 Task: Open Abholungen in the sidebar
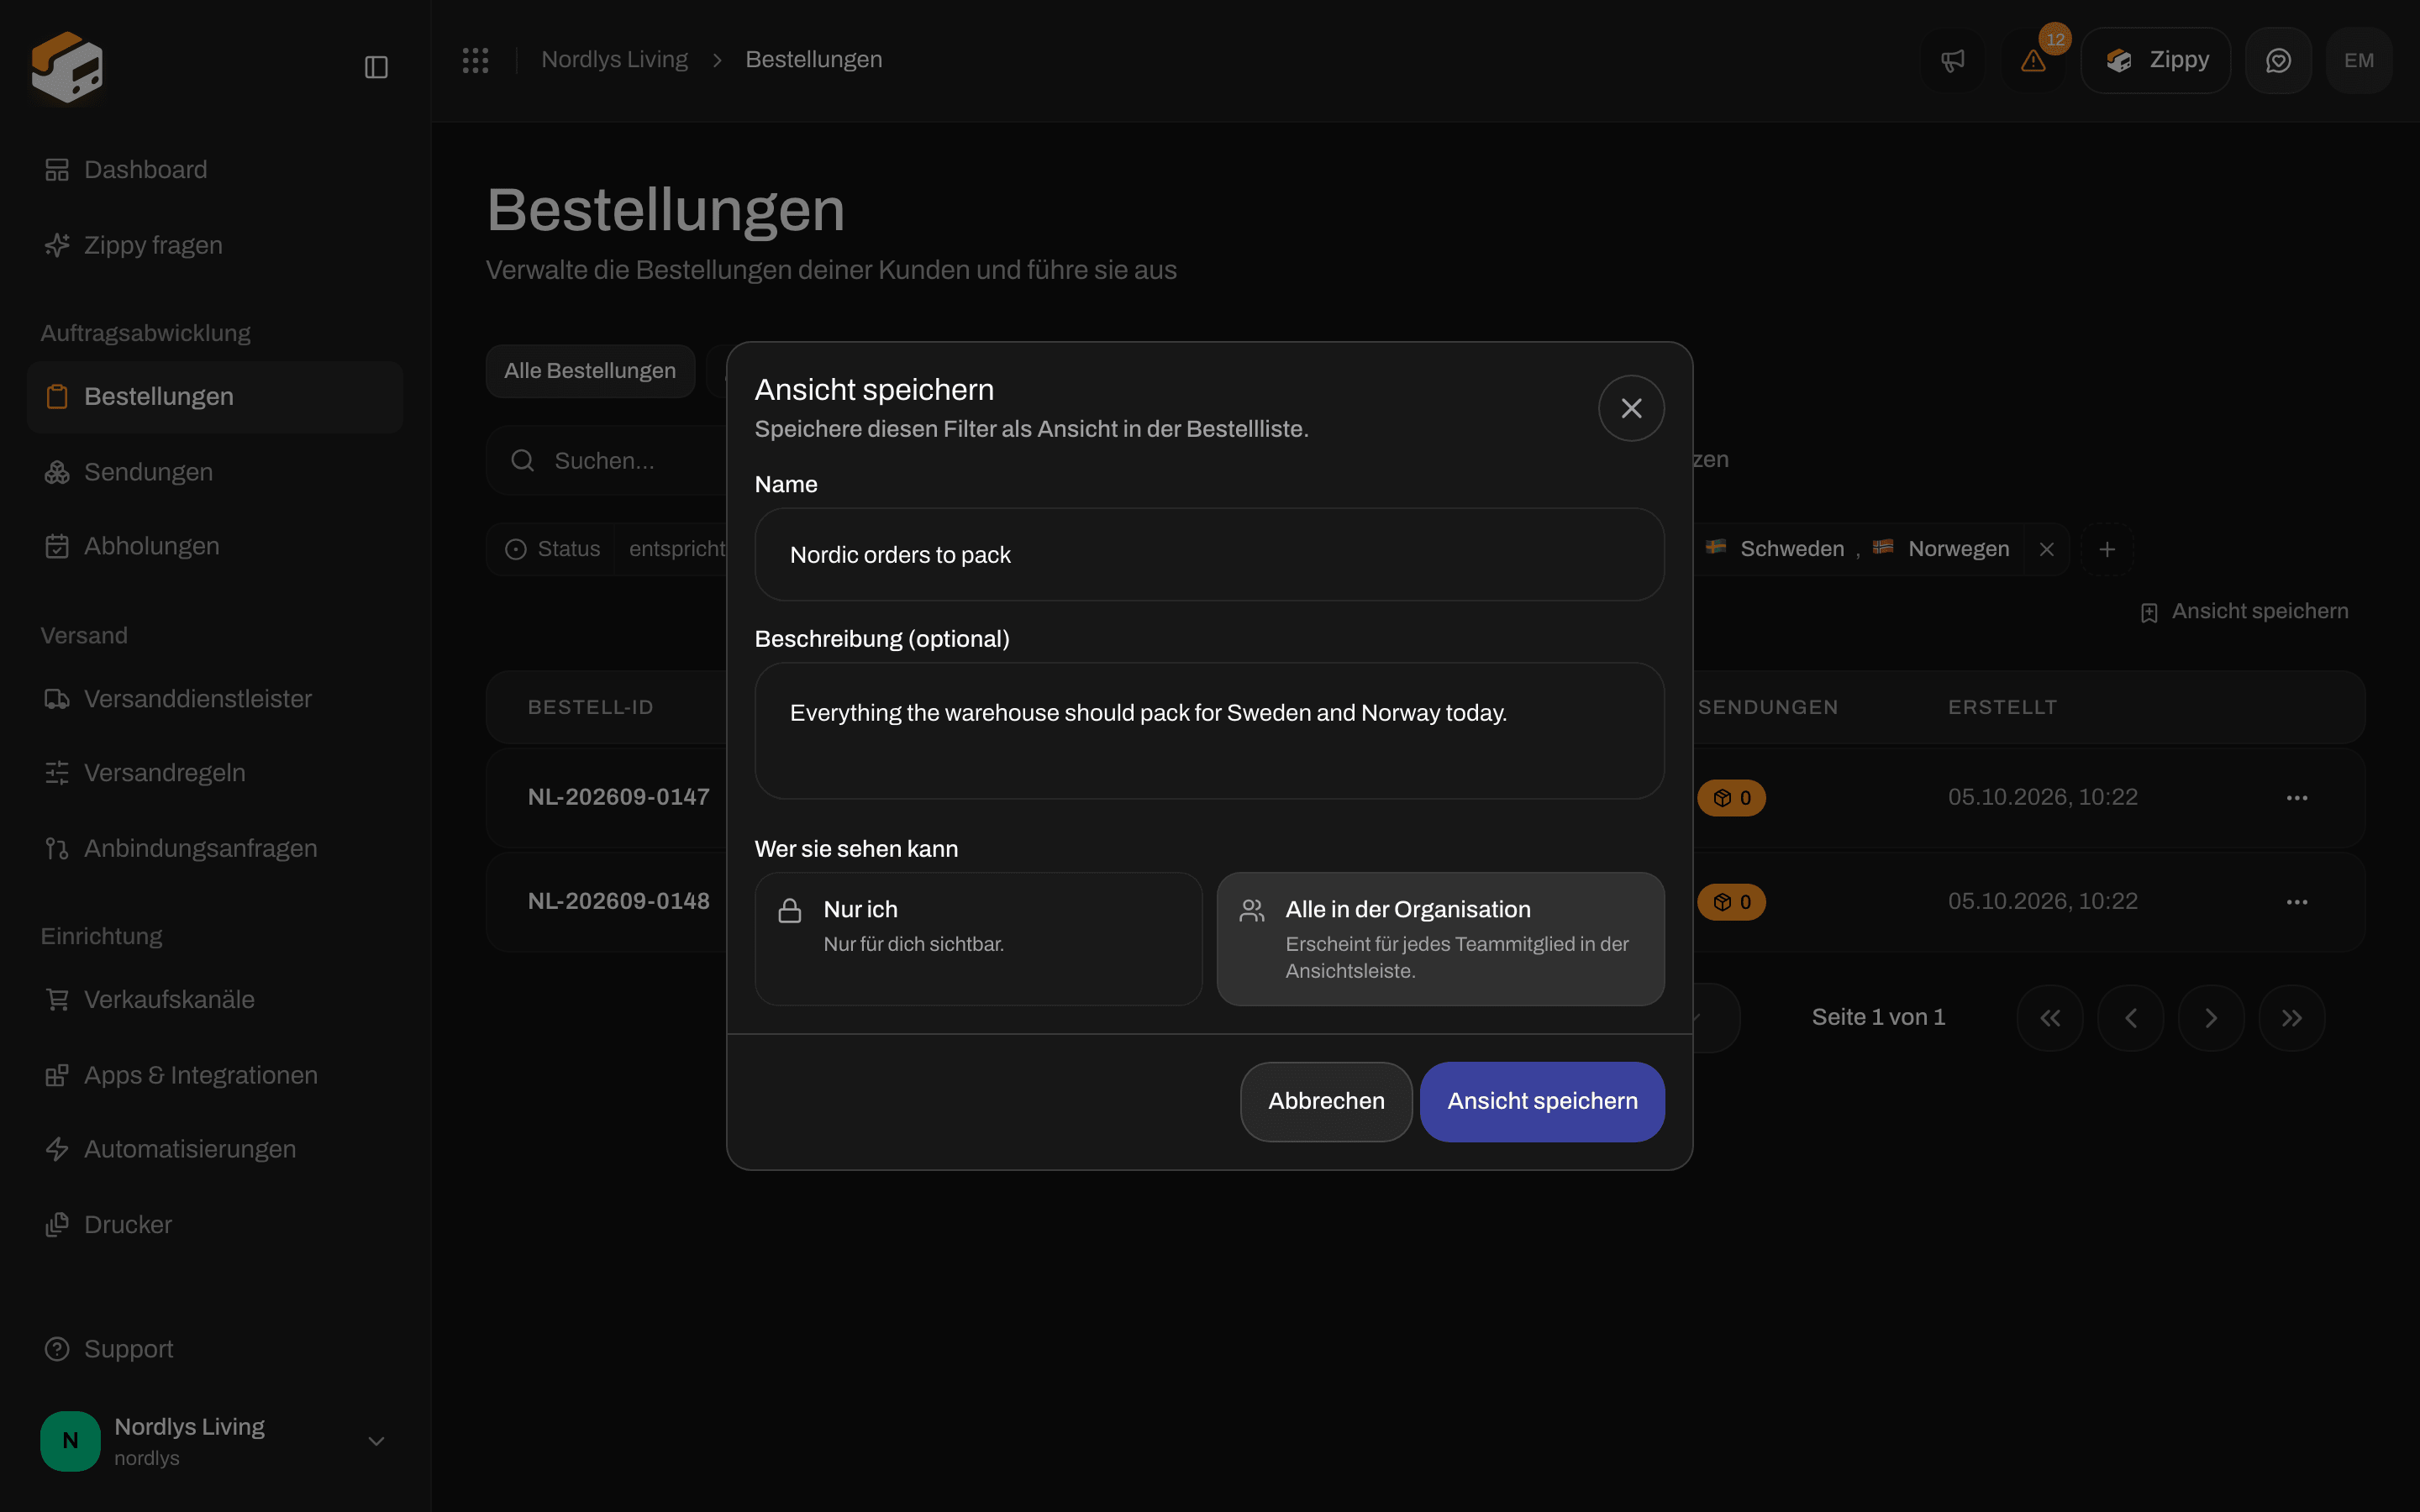[215, 546]
